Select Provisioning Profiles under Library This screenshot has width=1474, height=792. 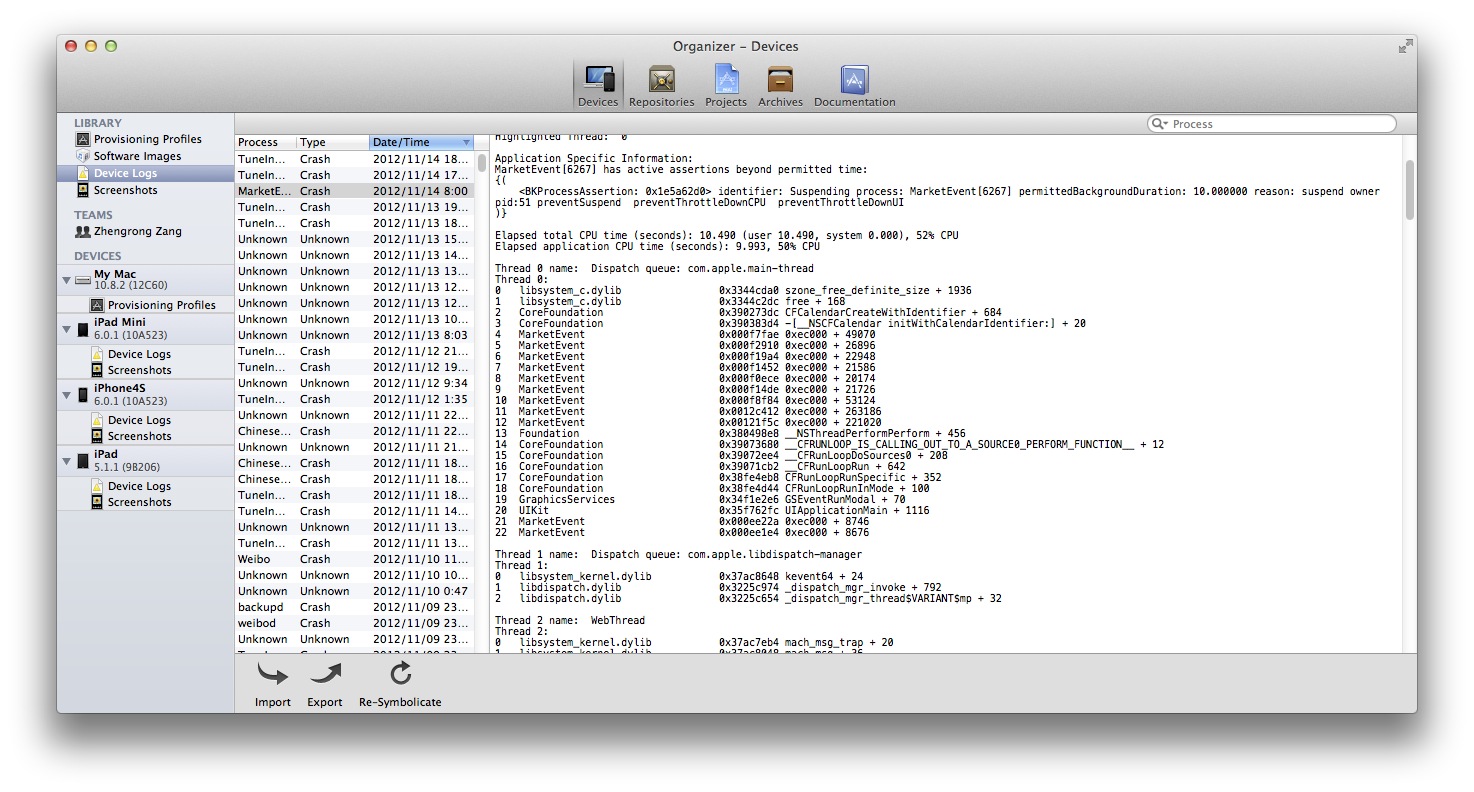tap(146, 139)
